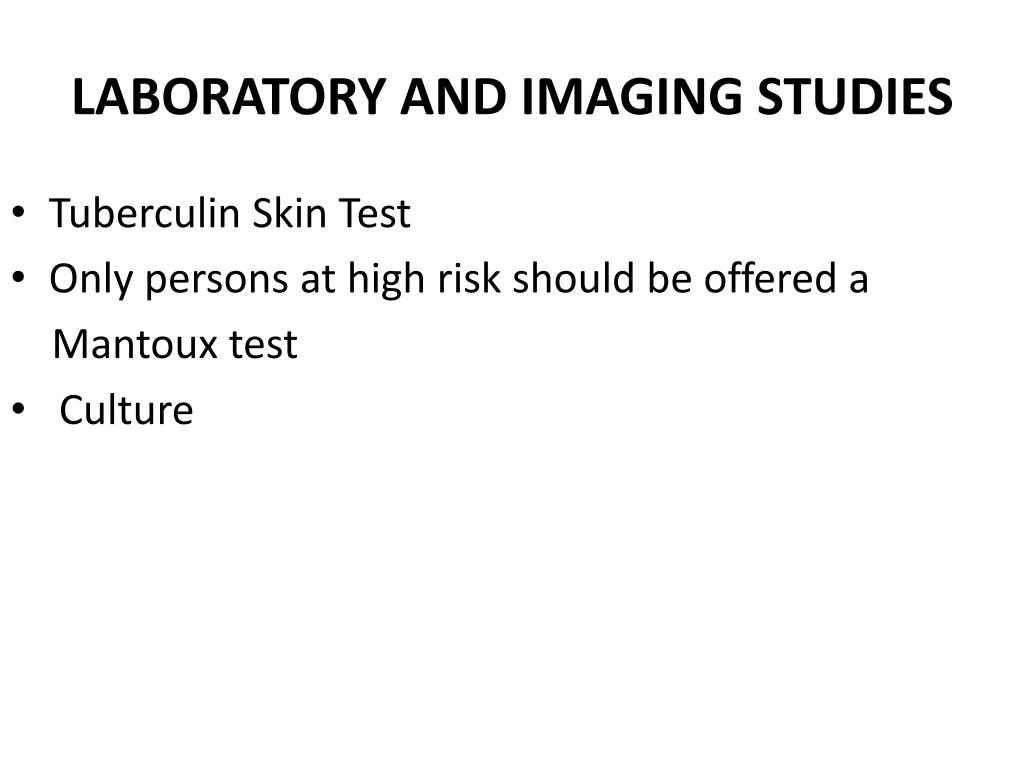Click the word Test in first bullet
Viewport: 1024px width, 768px height.
[x=374, y=213]
